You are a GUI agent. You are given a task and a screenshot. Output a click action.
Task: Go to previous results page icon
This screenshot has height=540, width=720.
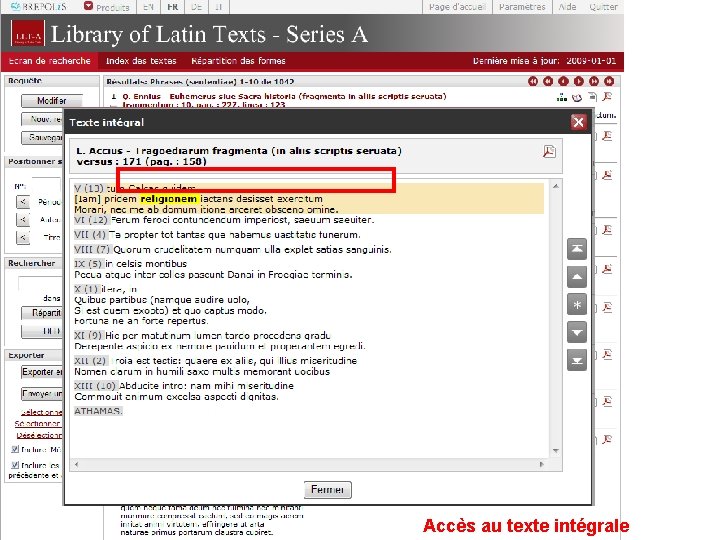(563, 81)
